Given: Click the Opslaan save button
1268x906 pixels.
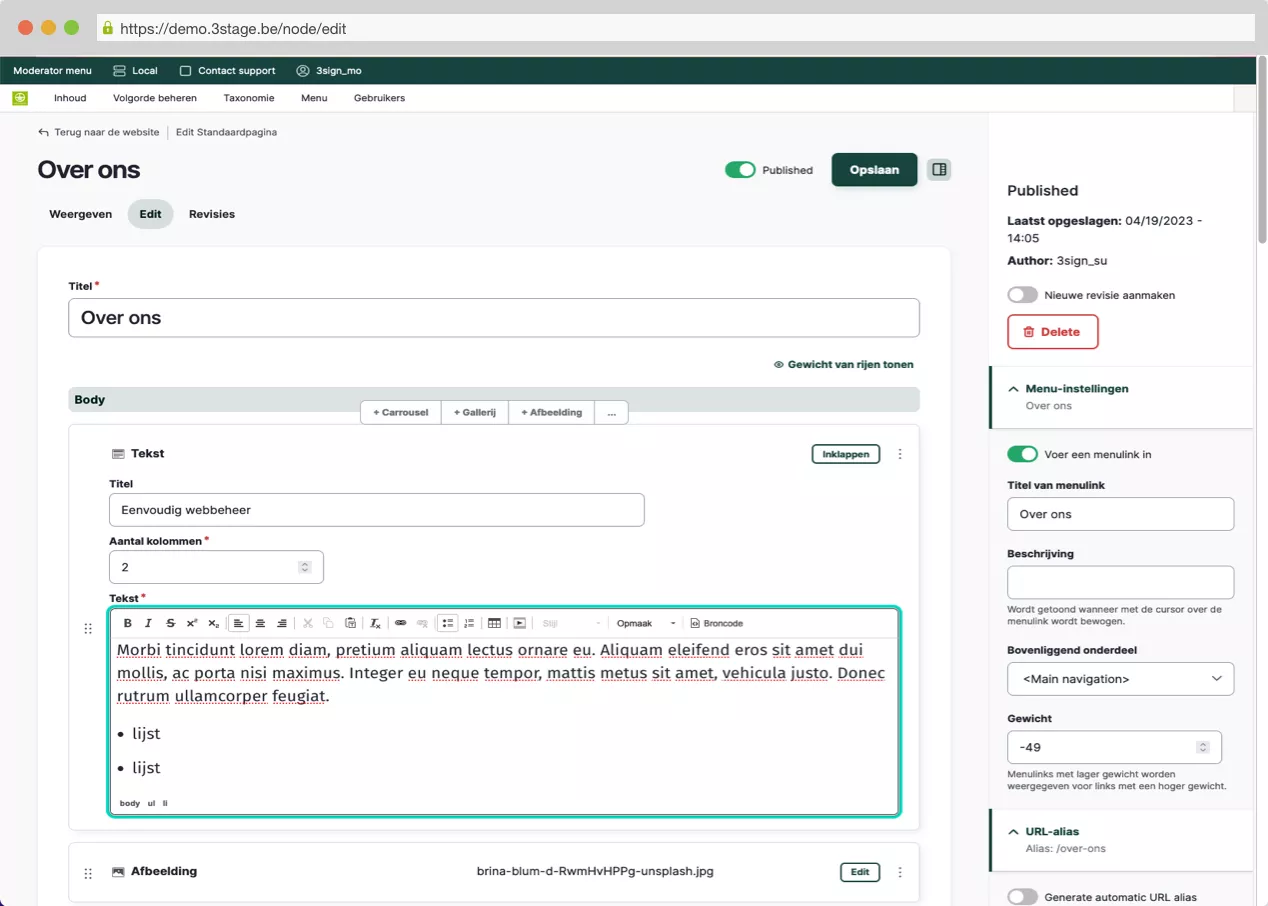Looking at the screenshot, I should (874, 170).
